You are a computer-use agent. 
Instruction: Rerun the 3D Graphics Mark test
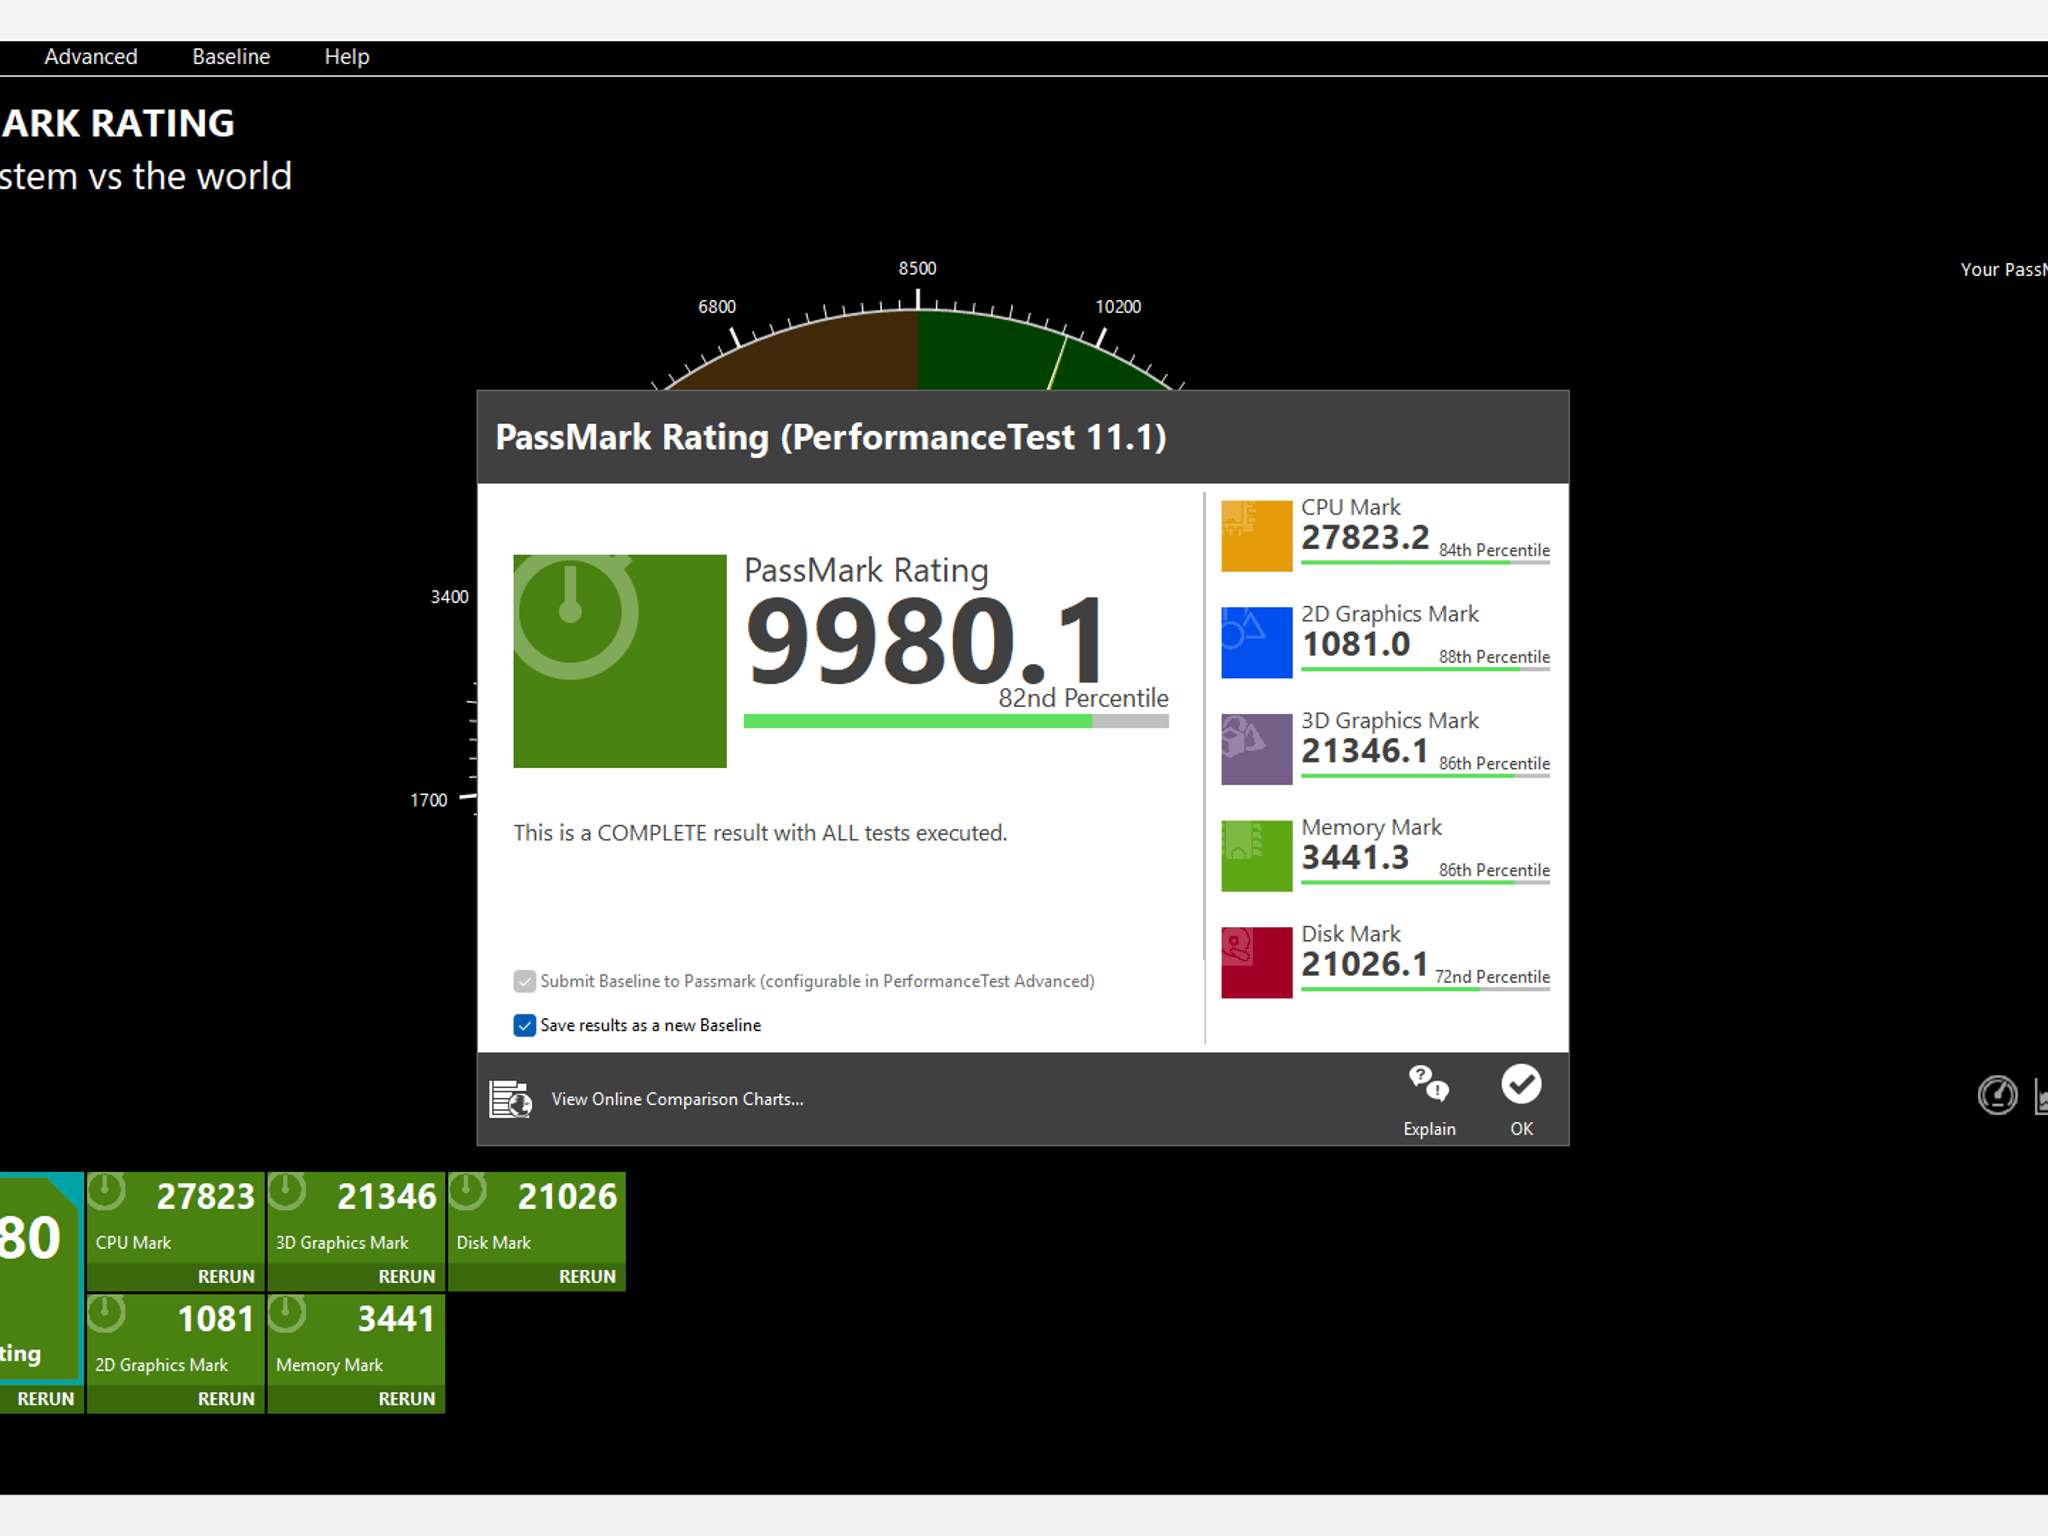click(407, 1277)
